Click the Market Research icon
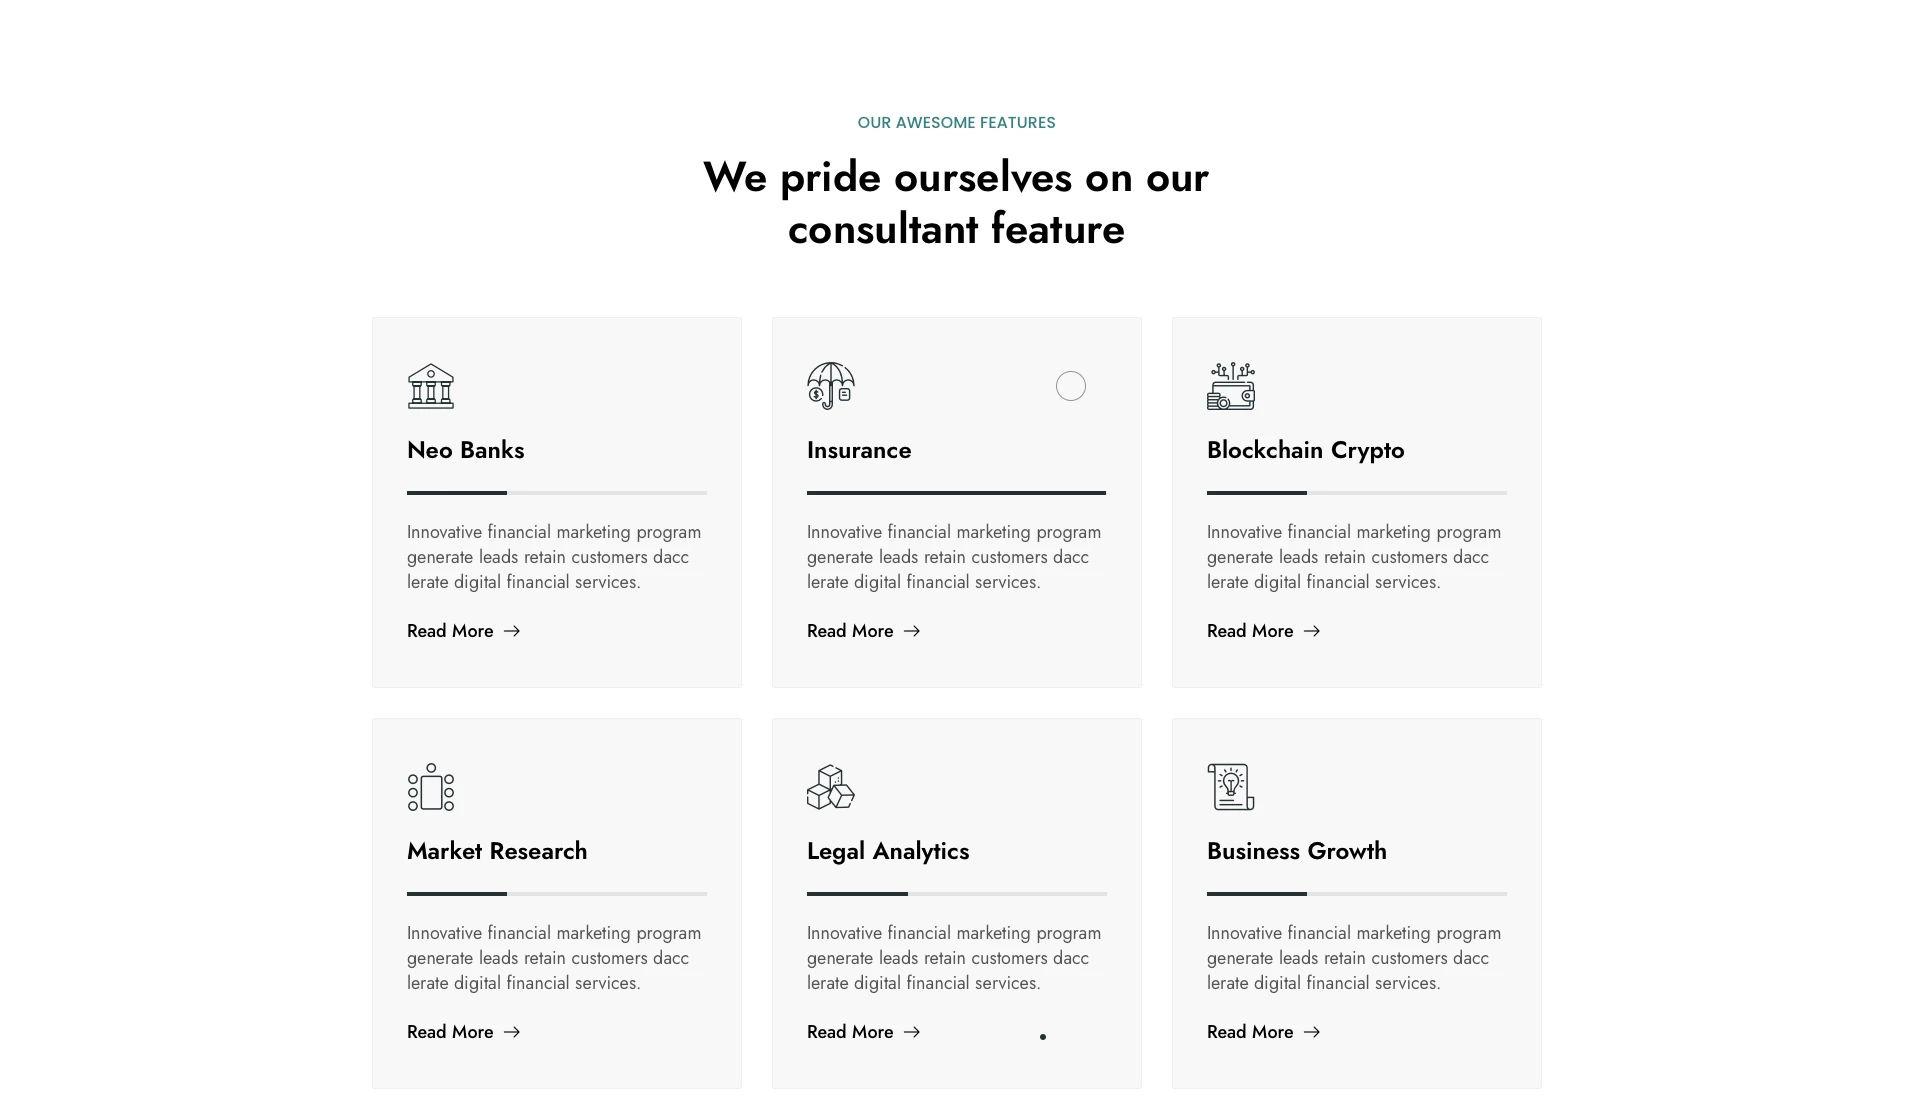This screenshot has height=1110, width=1920. click(431, 787)
